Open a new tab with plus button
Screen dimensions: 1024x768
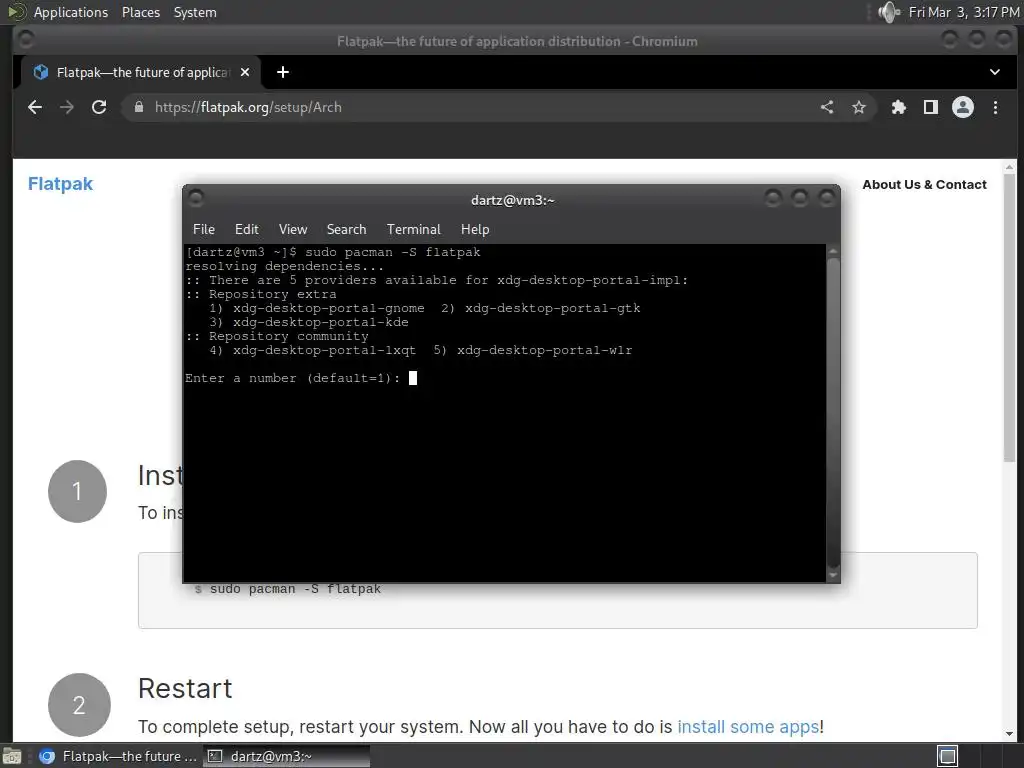pos(283,72)
